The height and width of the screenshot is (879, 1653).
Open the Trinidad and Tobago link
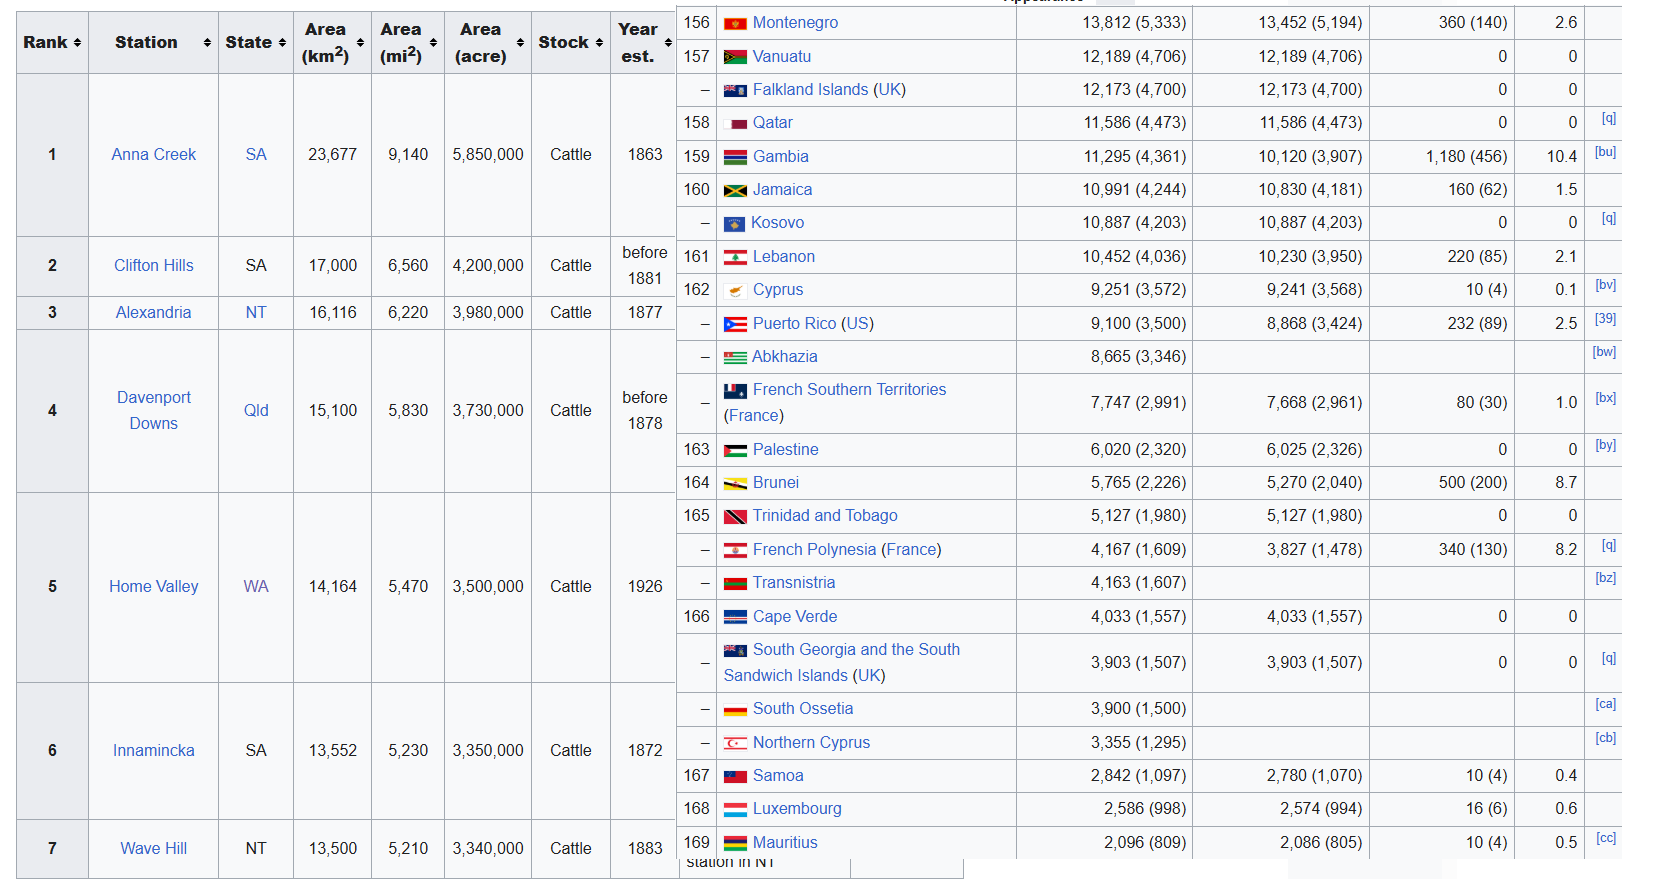(x=825, y=516)
